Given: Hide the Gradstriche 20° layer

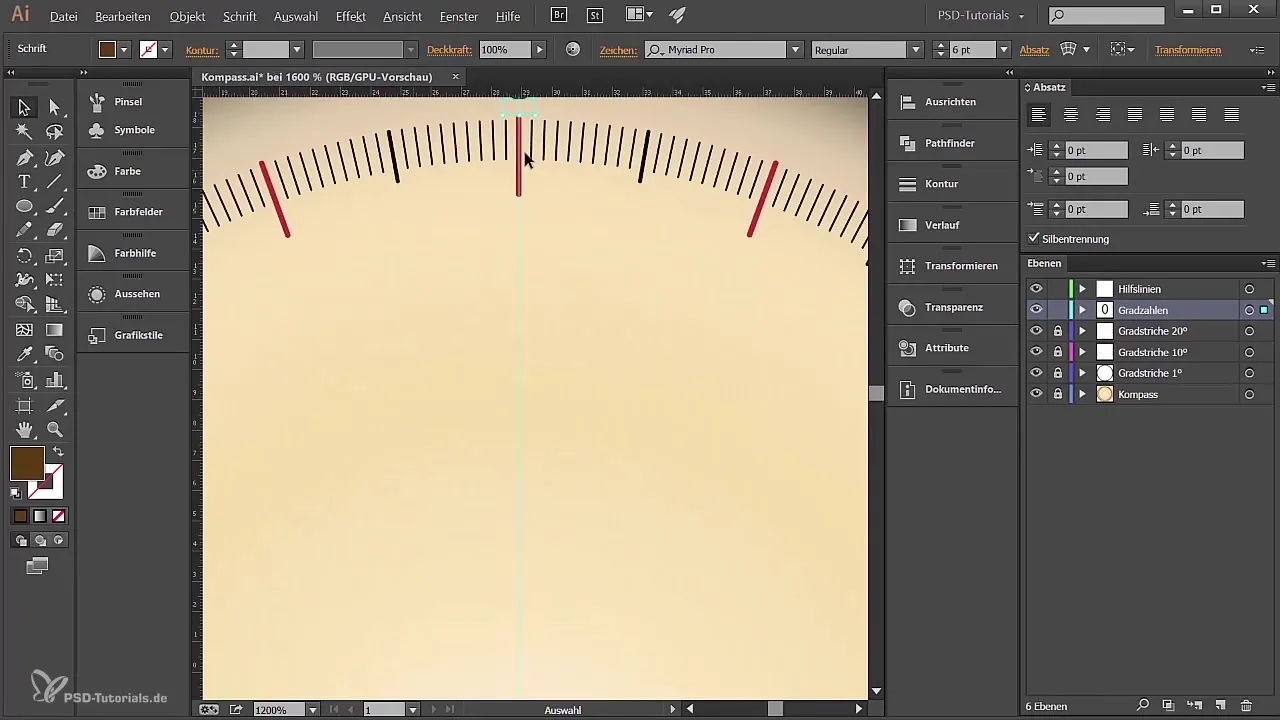Looking at the screenshot, I should tap(1036, 331).
